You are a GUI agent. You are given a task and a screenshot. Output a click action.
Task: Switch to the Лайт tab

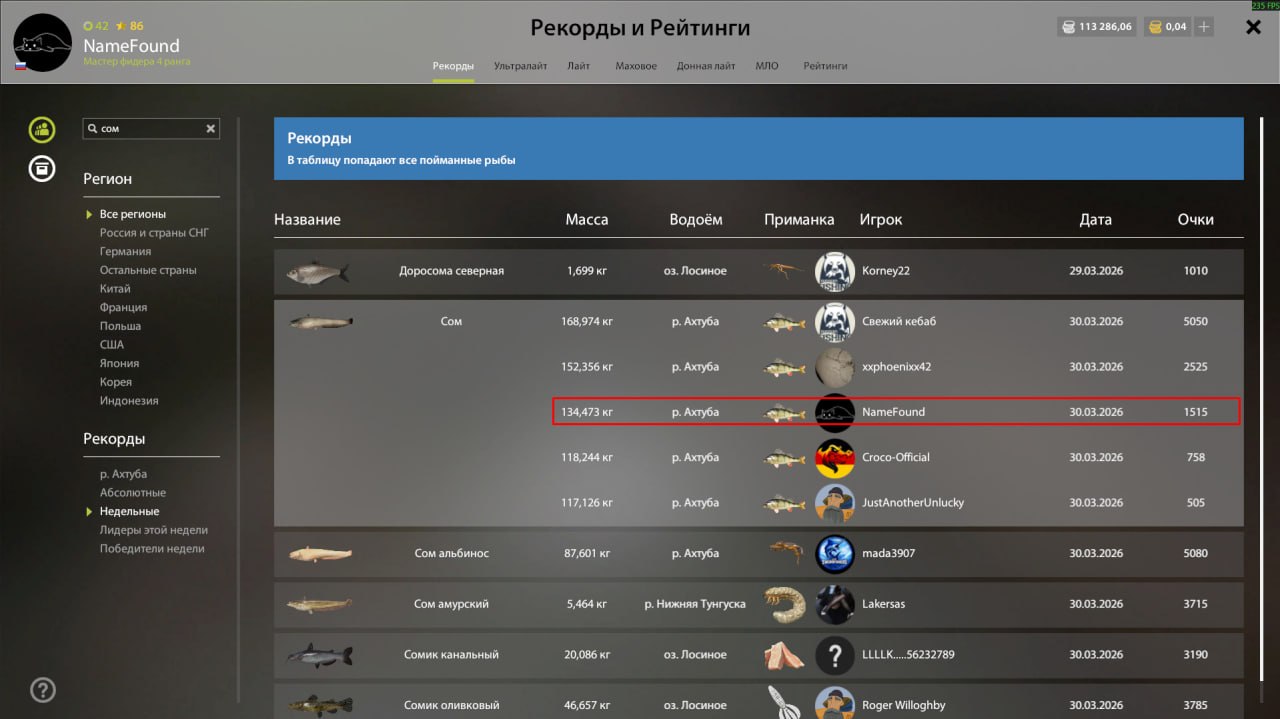pos(578,66)
